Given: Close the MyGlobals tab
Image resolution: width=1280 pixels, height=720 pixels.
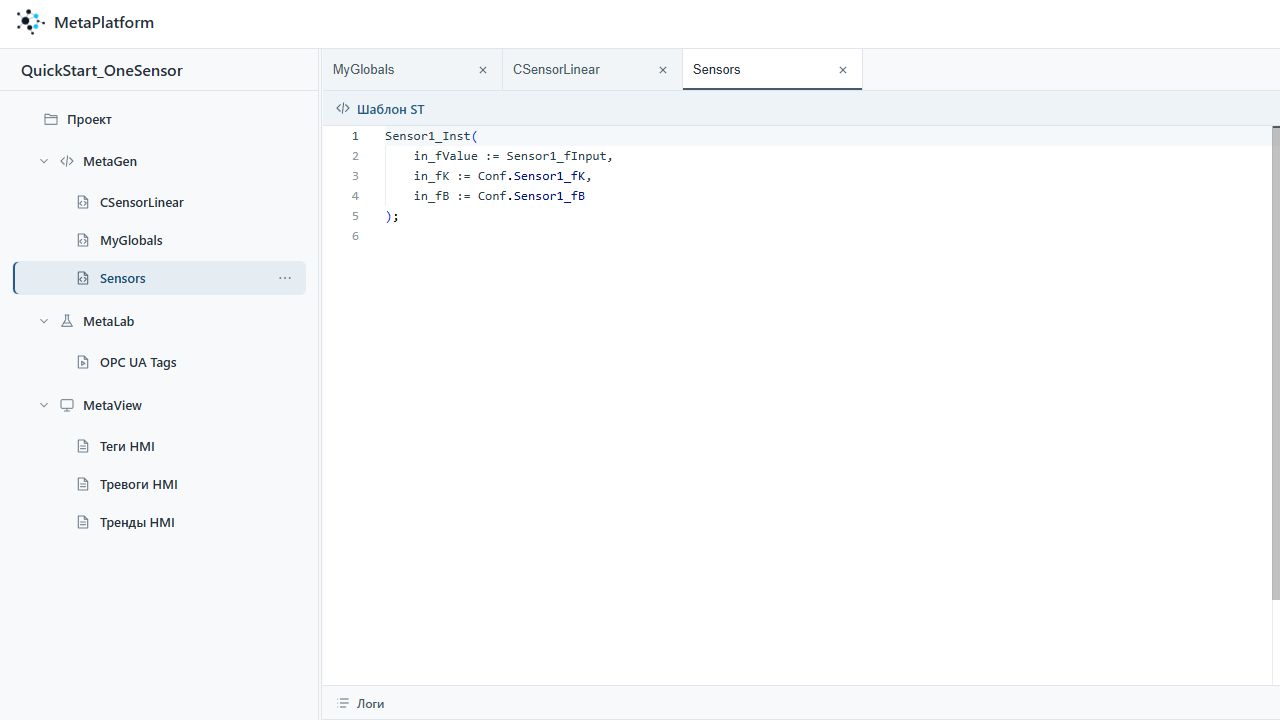Looking at the screenshot, I should 483,70.
